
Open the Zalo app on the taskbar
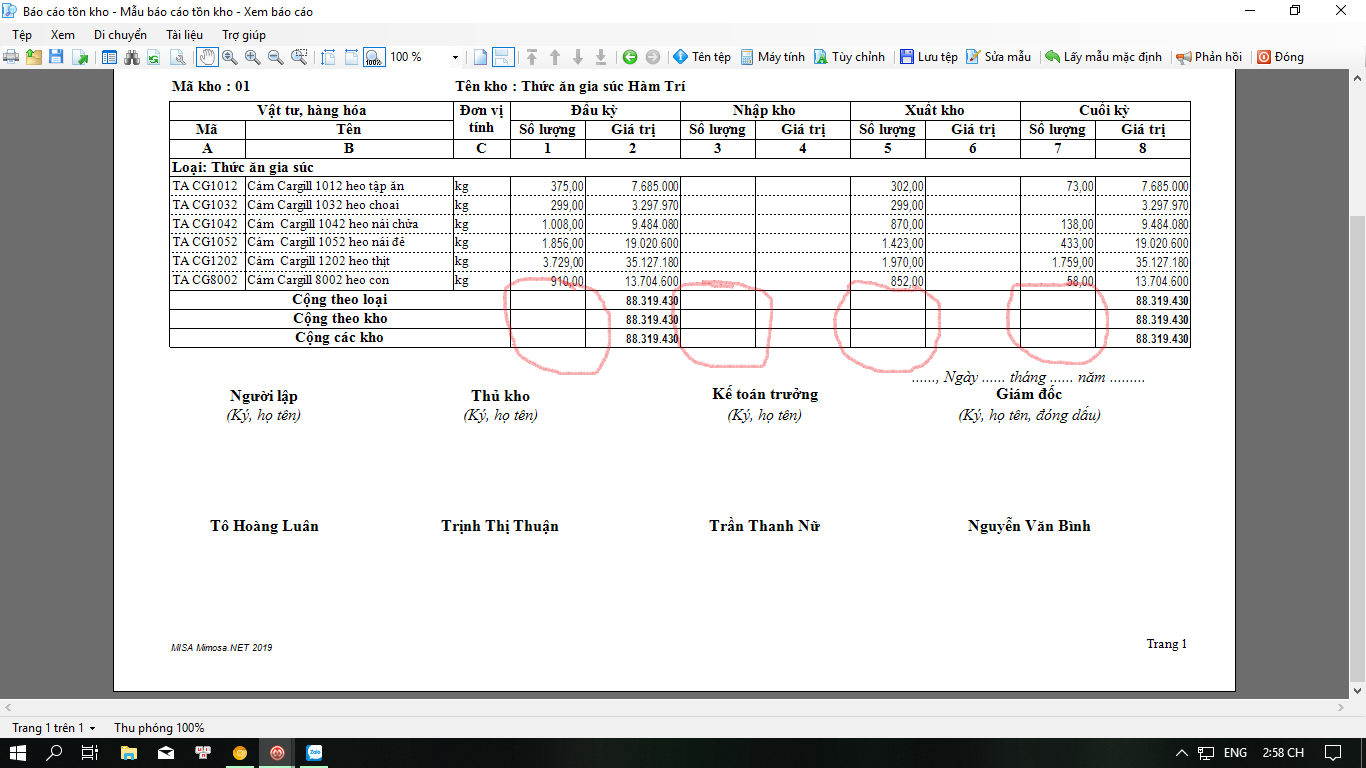coord(314,752)
